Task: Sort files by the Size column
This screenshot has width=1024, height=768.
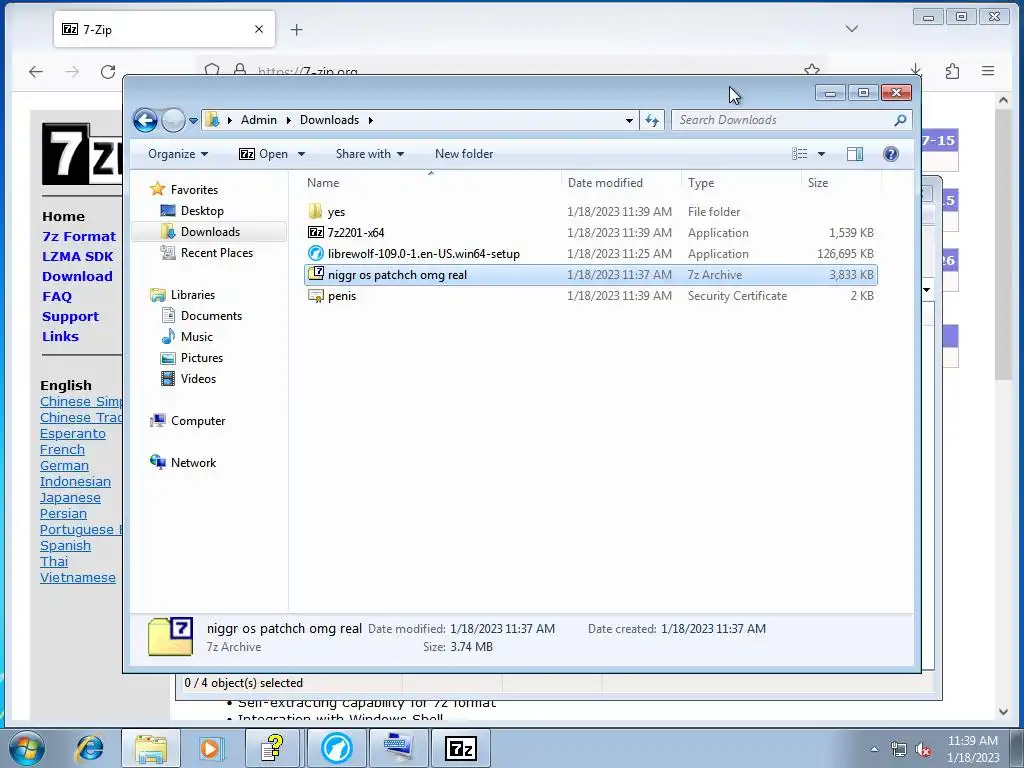Action: pos(841,183)
